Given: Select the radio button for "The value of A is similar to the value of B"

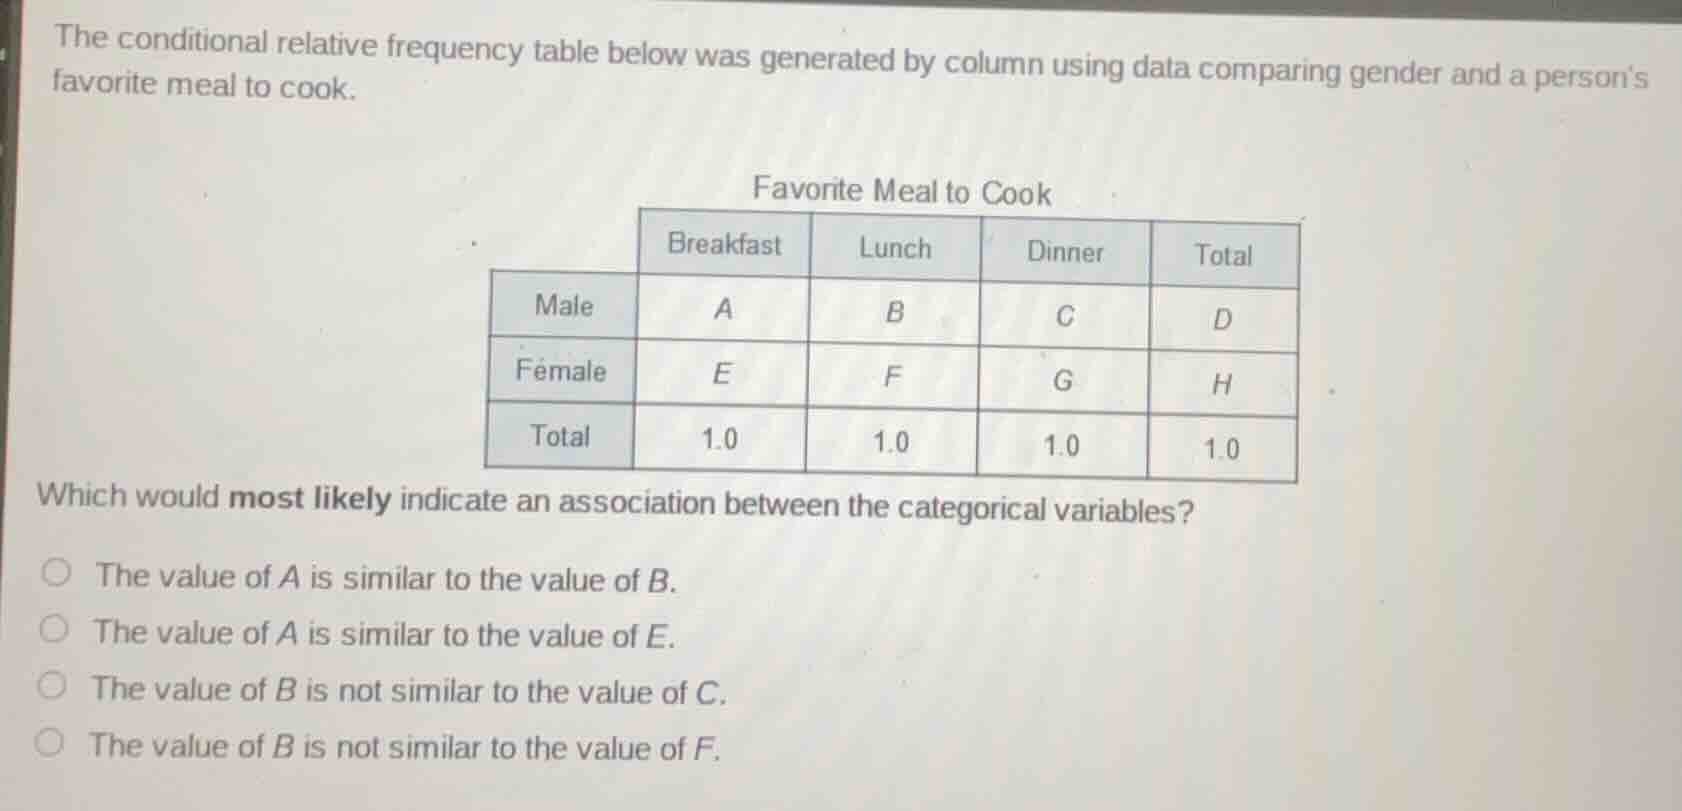Looking at the screenshot, I should pyautogui.click(x=57, y=571).
